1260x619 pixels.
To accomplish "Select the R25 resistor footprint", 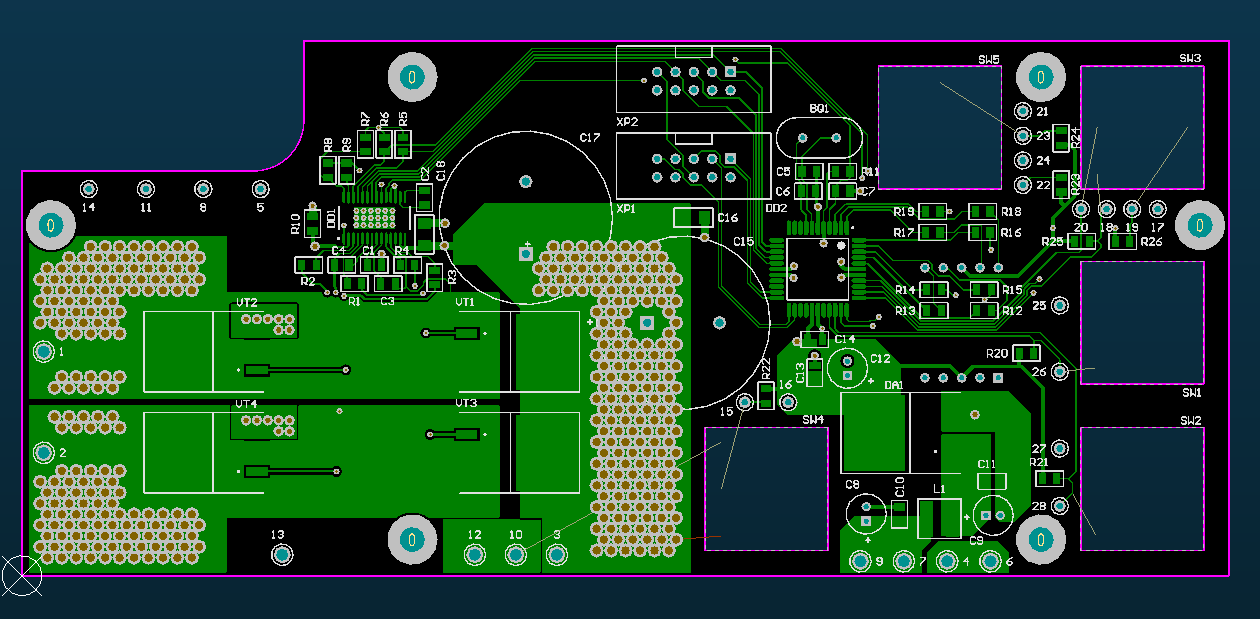I will tap(1082, 241).
